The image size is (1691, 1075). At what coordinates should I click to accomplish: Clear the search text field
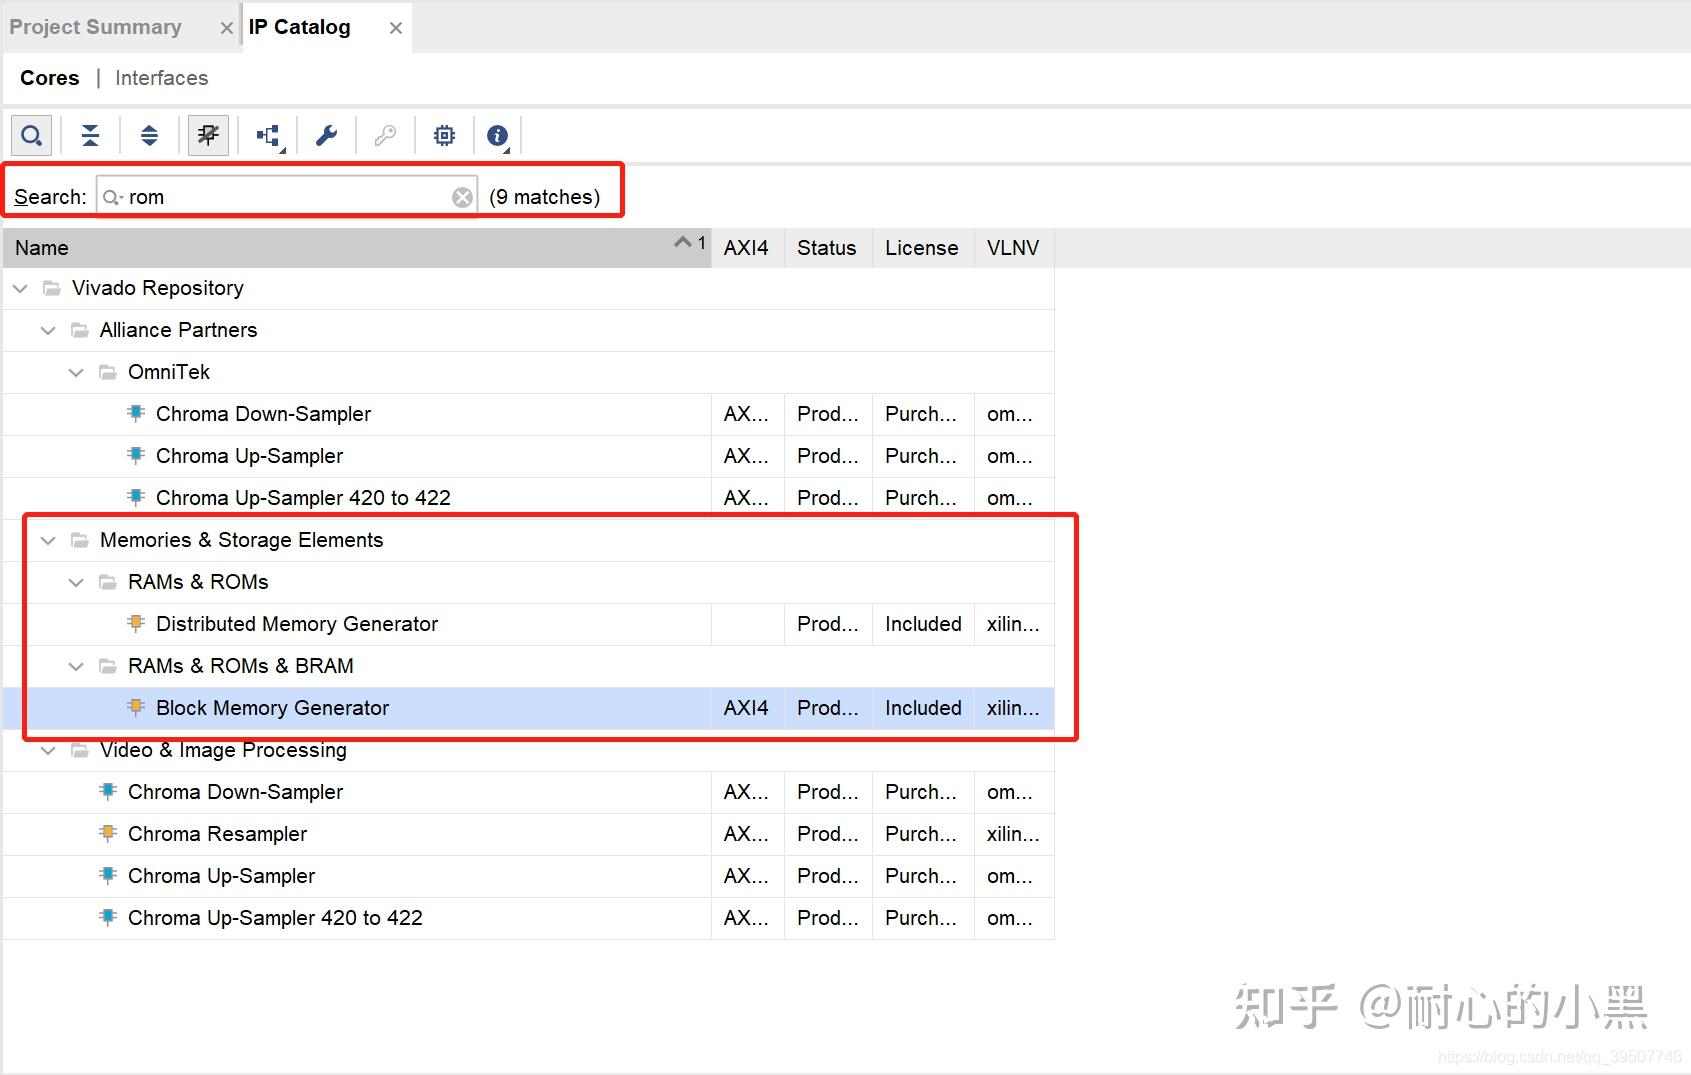click(x=462, y=197)
